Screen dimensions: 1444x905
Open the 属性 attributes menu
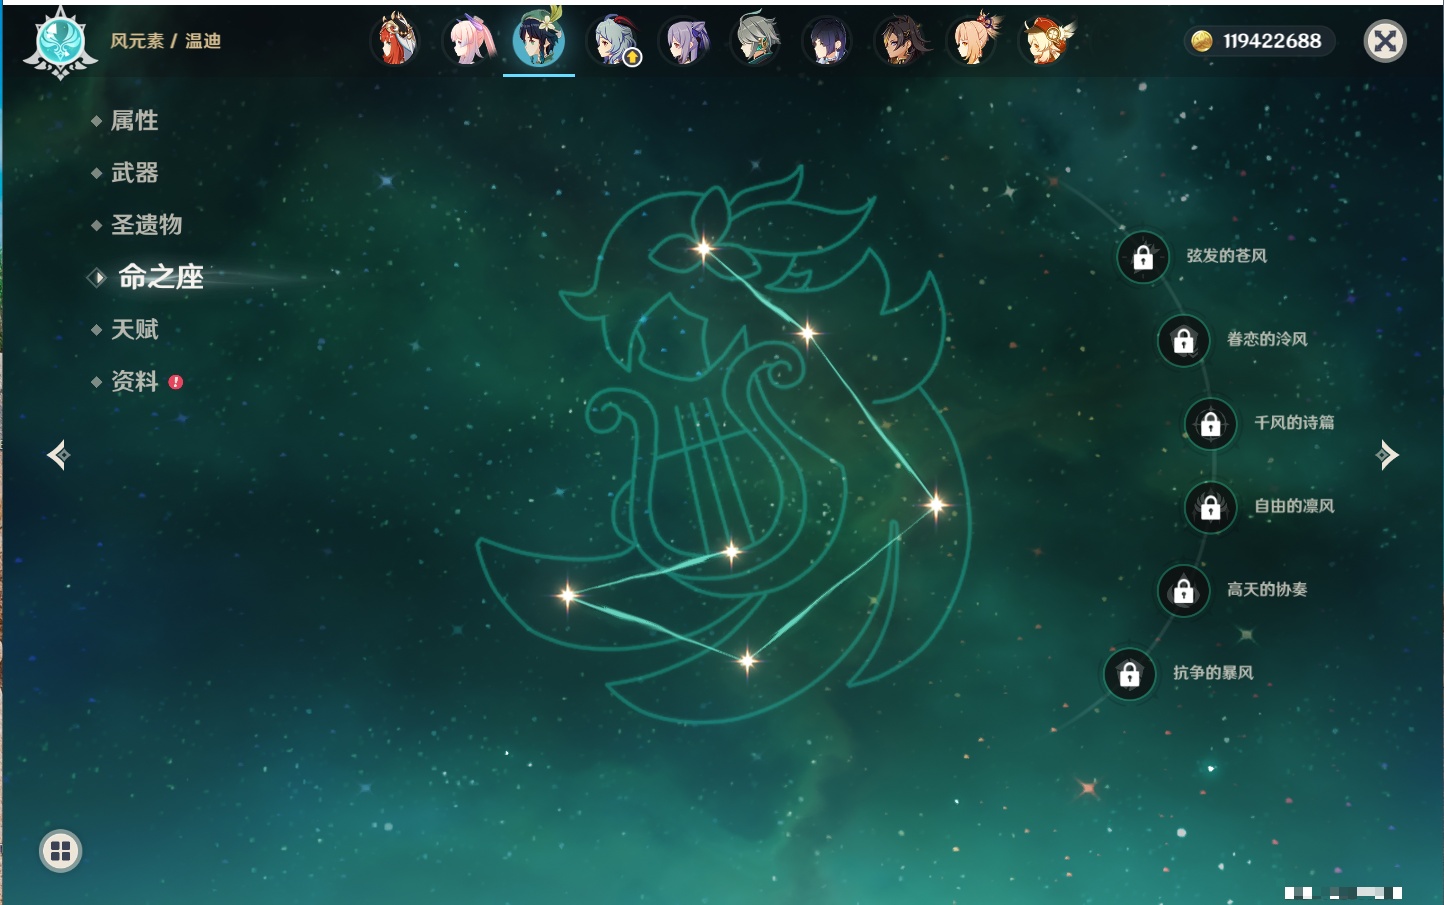click(x=134, y=121)
